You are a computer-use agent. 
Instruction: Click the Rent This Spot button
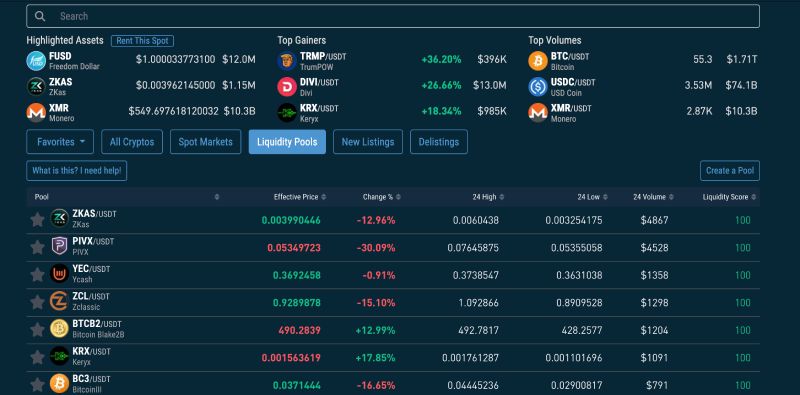click(x=142, y=41)
